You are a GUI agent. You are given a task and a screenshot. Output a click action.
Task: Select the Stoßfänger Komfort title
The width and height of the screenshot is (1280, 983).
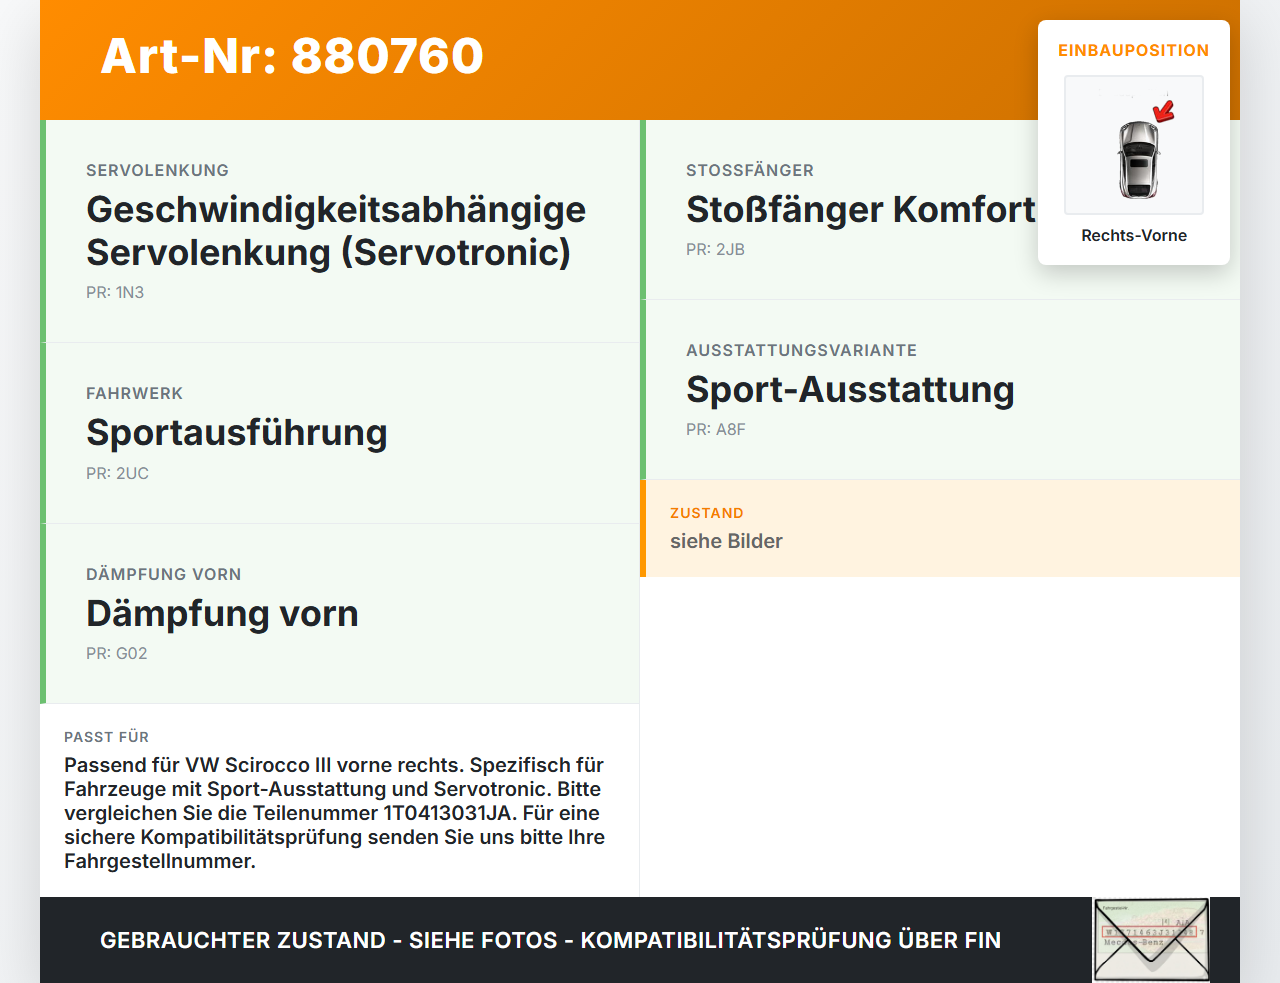pyautogui.click(x=861, y=210)
